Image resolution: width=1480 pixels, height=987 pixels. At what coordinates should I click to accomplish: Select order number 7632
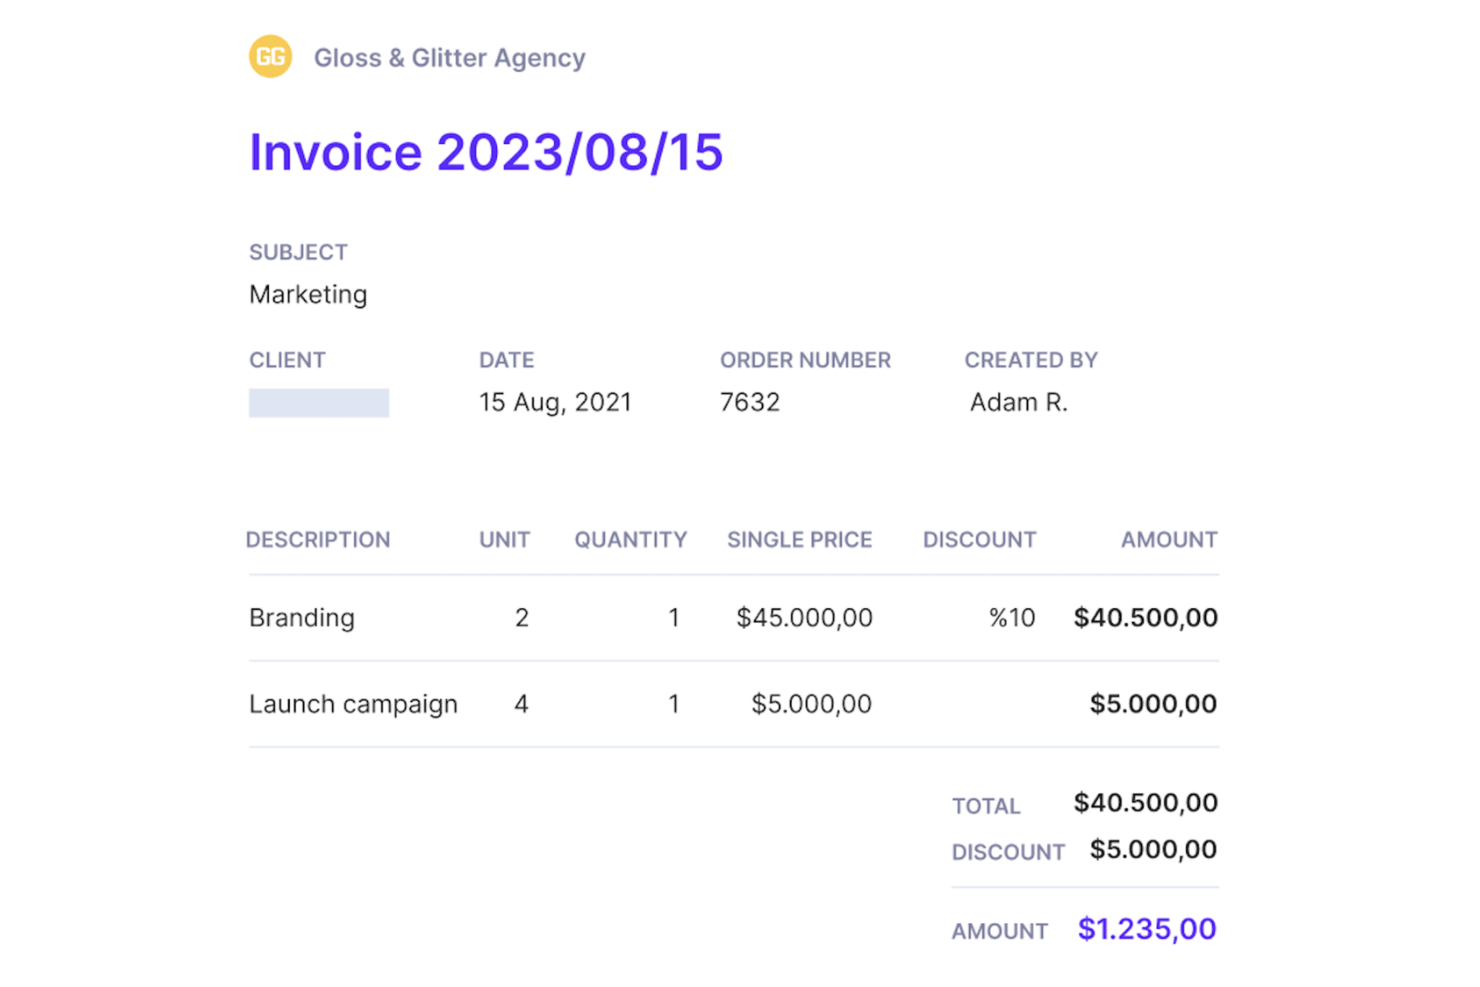coord(749,402)
